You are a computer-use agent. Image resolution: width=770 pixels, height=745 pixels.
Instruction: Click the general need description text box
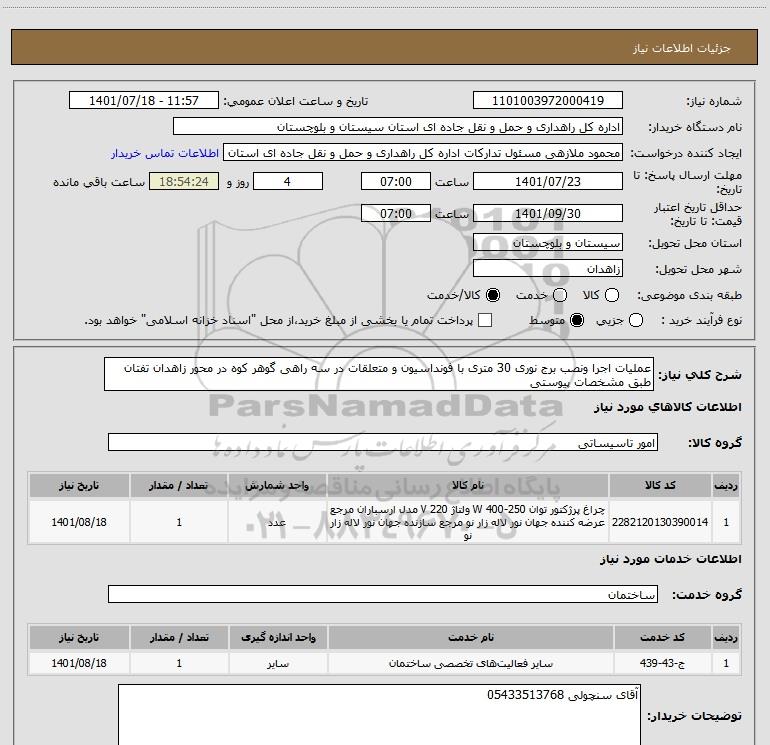pyautogui.click(x=379, y=375)
